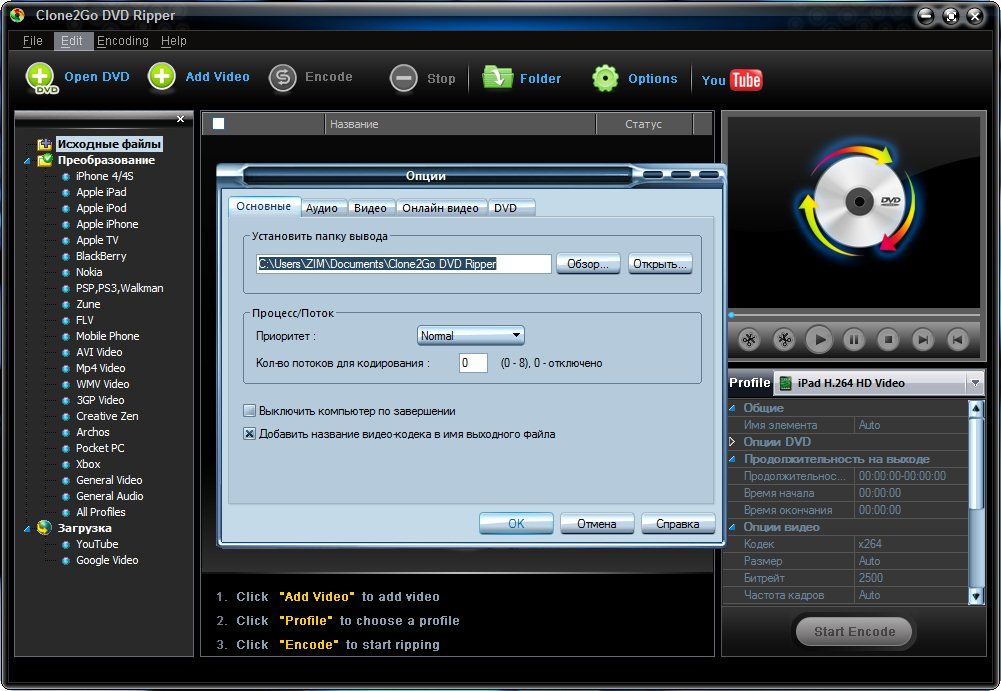The image size is (1001, 691).
Task: Confirm options with OK button
Action: click(x=516, y=524)
